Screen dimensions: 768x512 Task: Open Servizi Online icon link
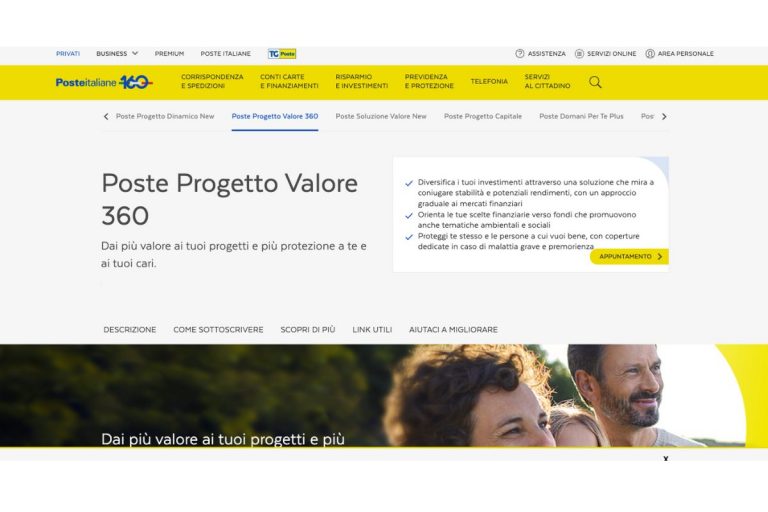pyautogui.click(x=579, y=53)
